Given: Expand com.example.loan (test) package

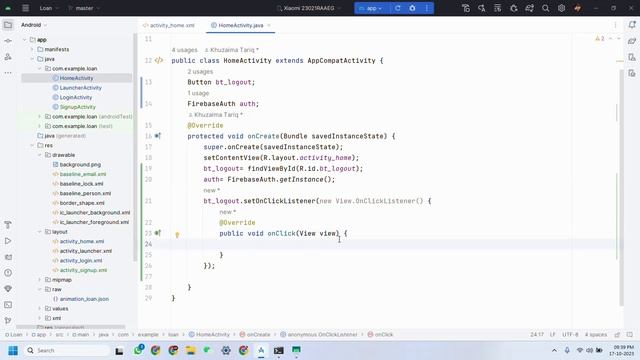Looking at the screenshot, I should (x=40, y=126).
